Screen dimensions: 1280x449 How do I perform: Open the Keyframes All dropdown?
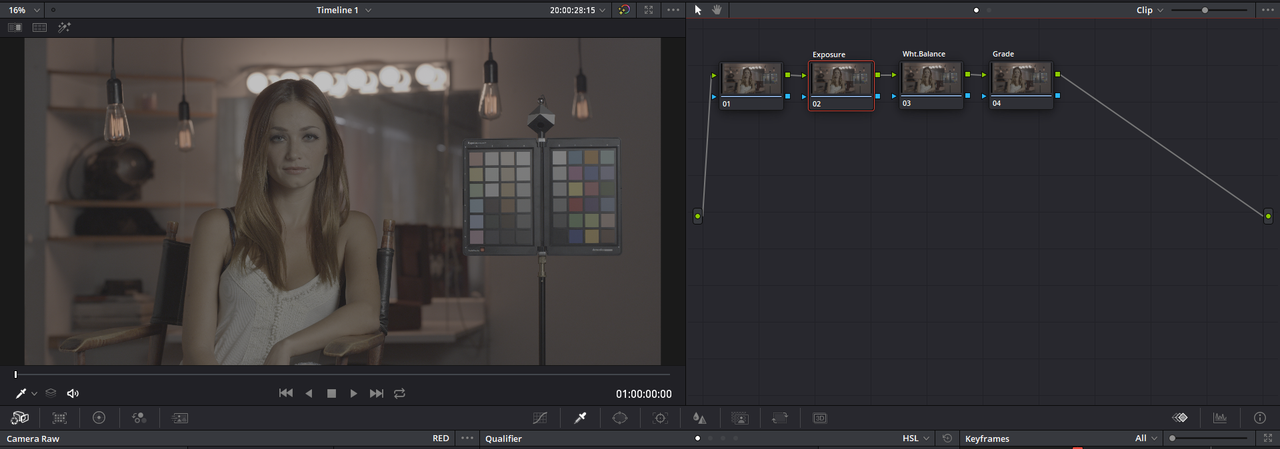[1147, 439]
